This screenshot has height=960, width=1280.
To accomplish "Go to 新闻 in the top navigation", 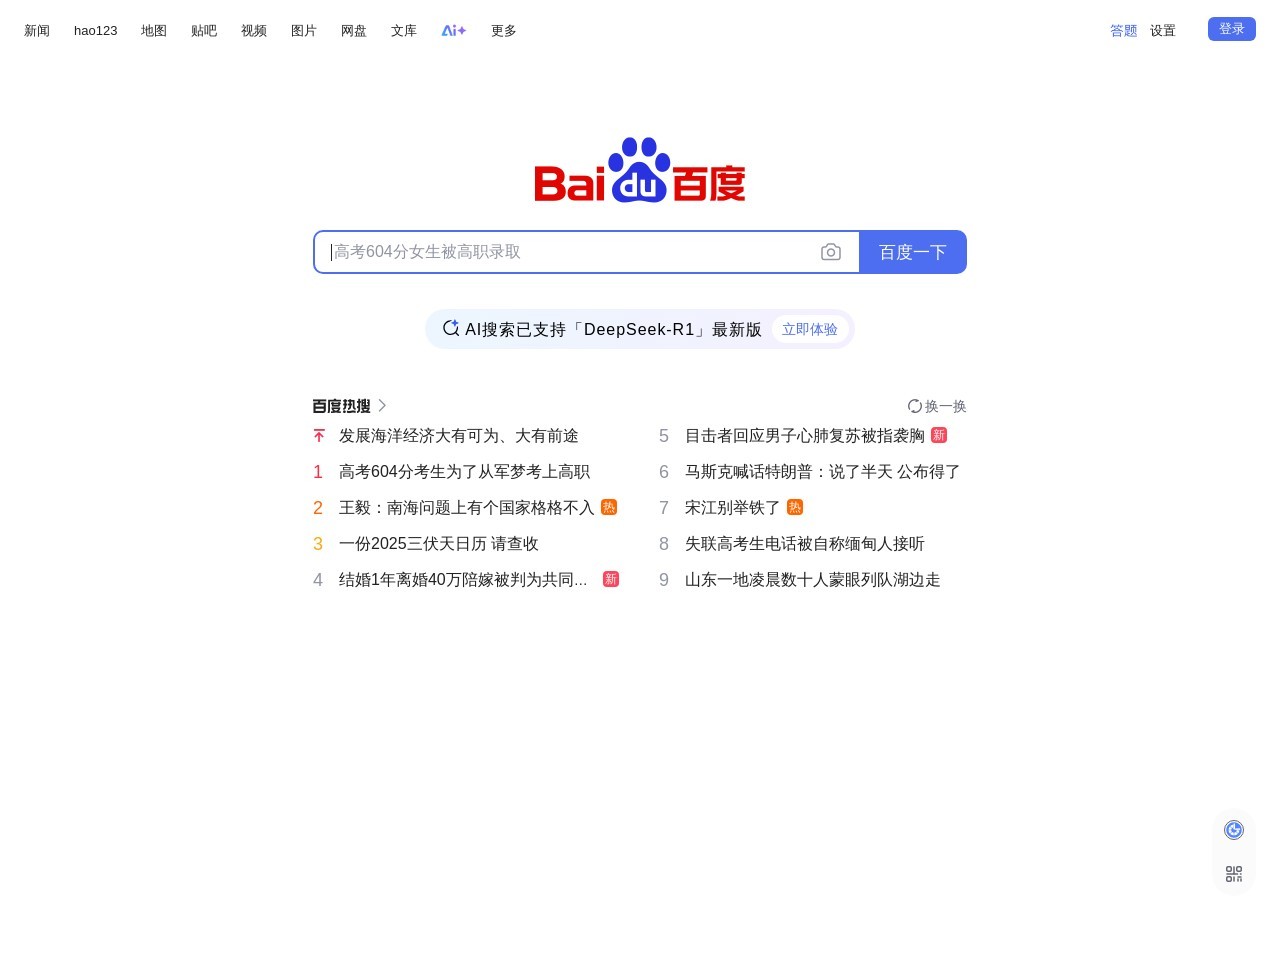I will coord(37,31).
